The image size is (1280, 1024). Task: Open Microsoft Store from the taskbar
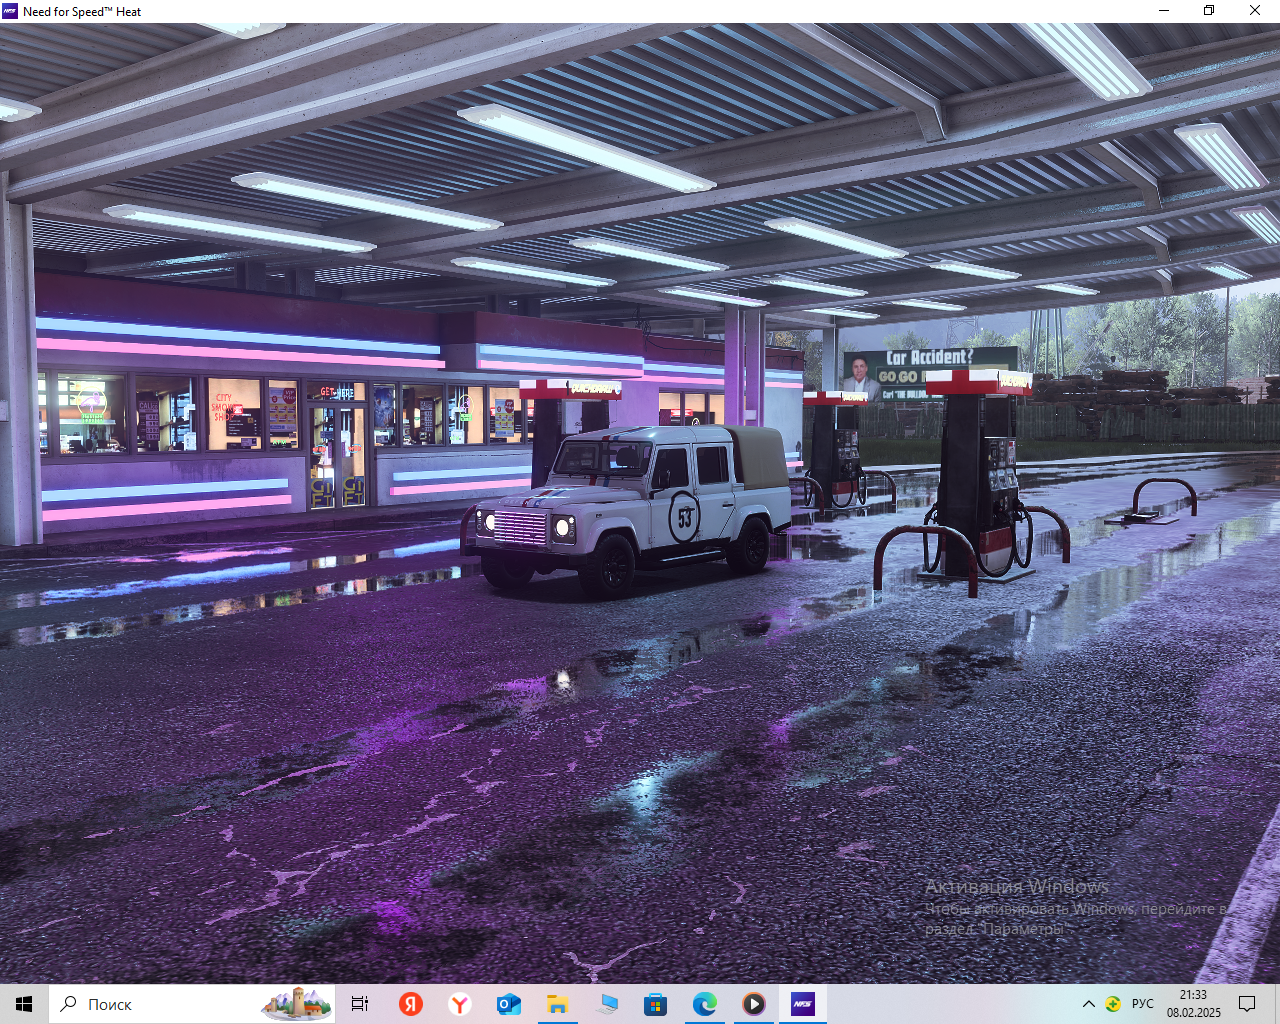[x=655, y=1004]
